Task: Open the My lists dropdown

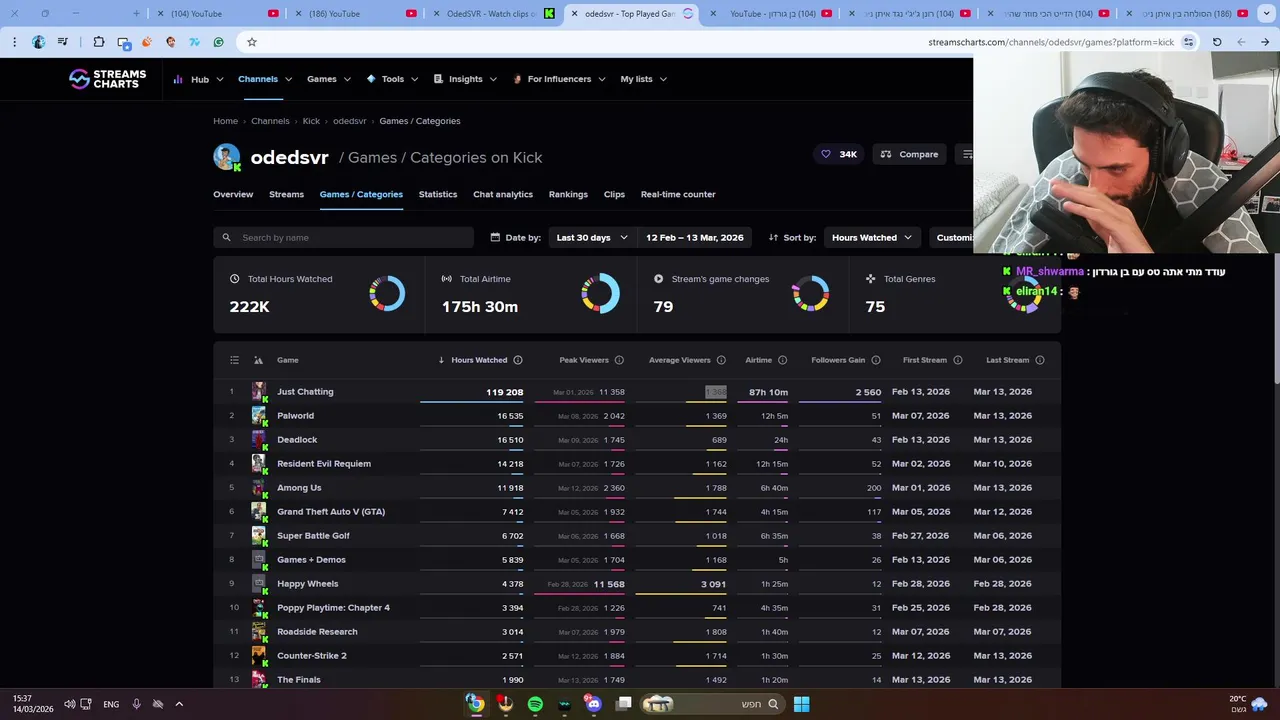Action: (643, 79)
